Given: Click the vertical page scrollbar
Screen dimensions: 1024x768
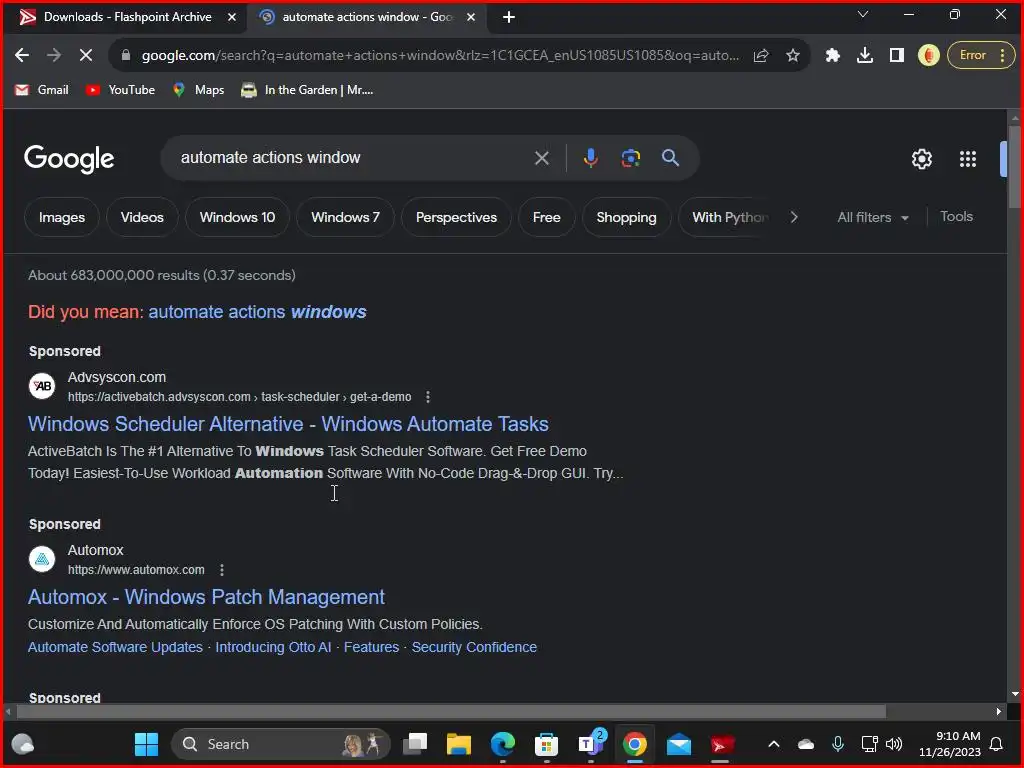Looking at the screenshot, I should [x=1014, y=167].
